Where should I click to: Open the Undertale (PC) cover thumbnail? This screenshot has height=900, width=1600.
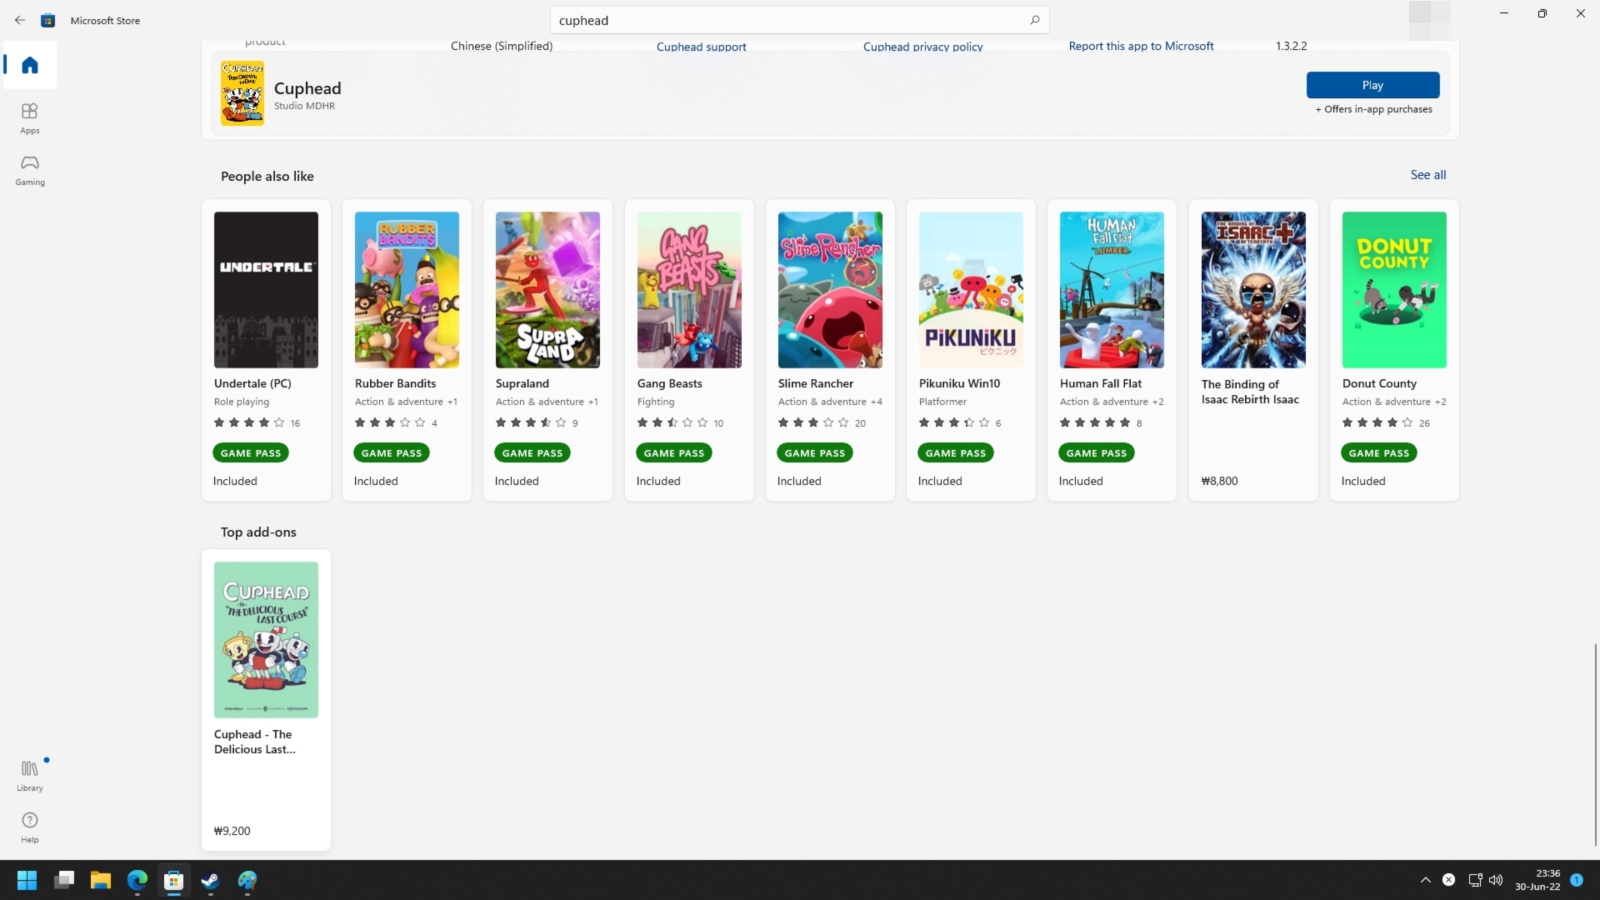(266, 290)
